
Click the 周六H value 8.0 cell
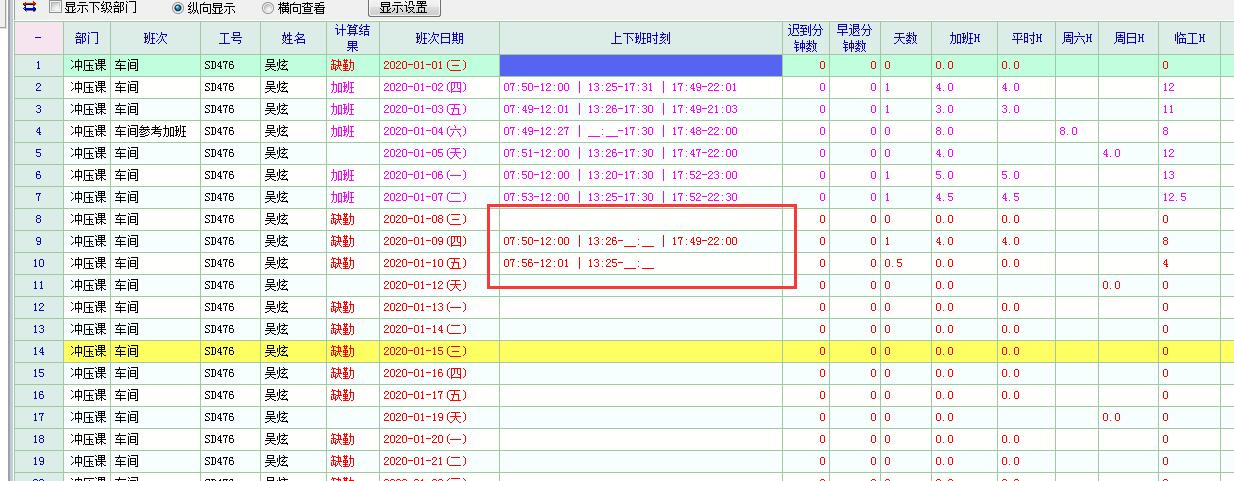point(1076,131)
